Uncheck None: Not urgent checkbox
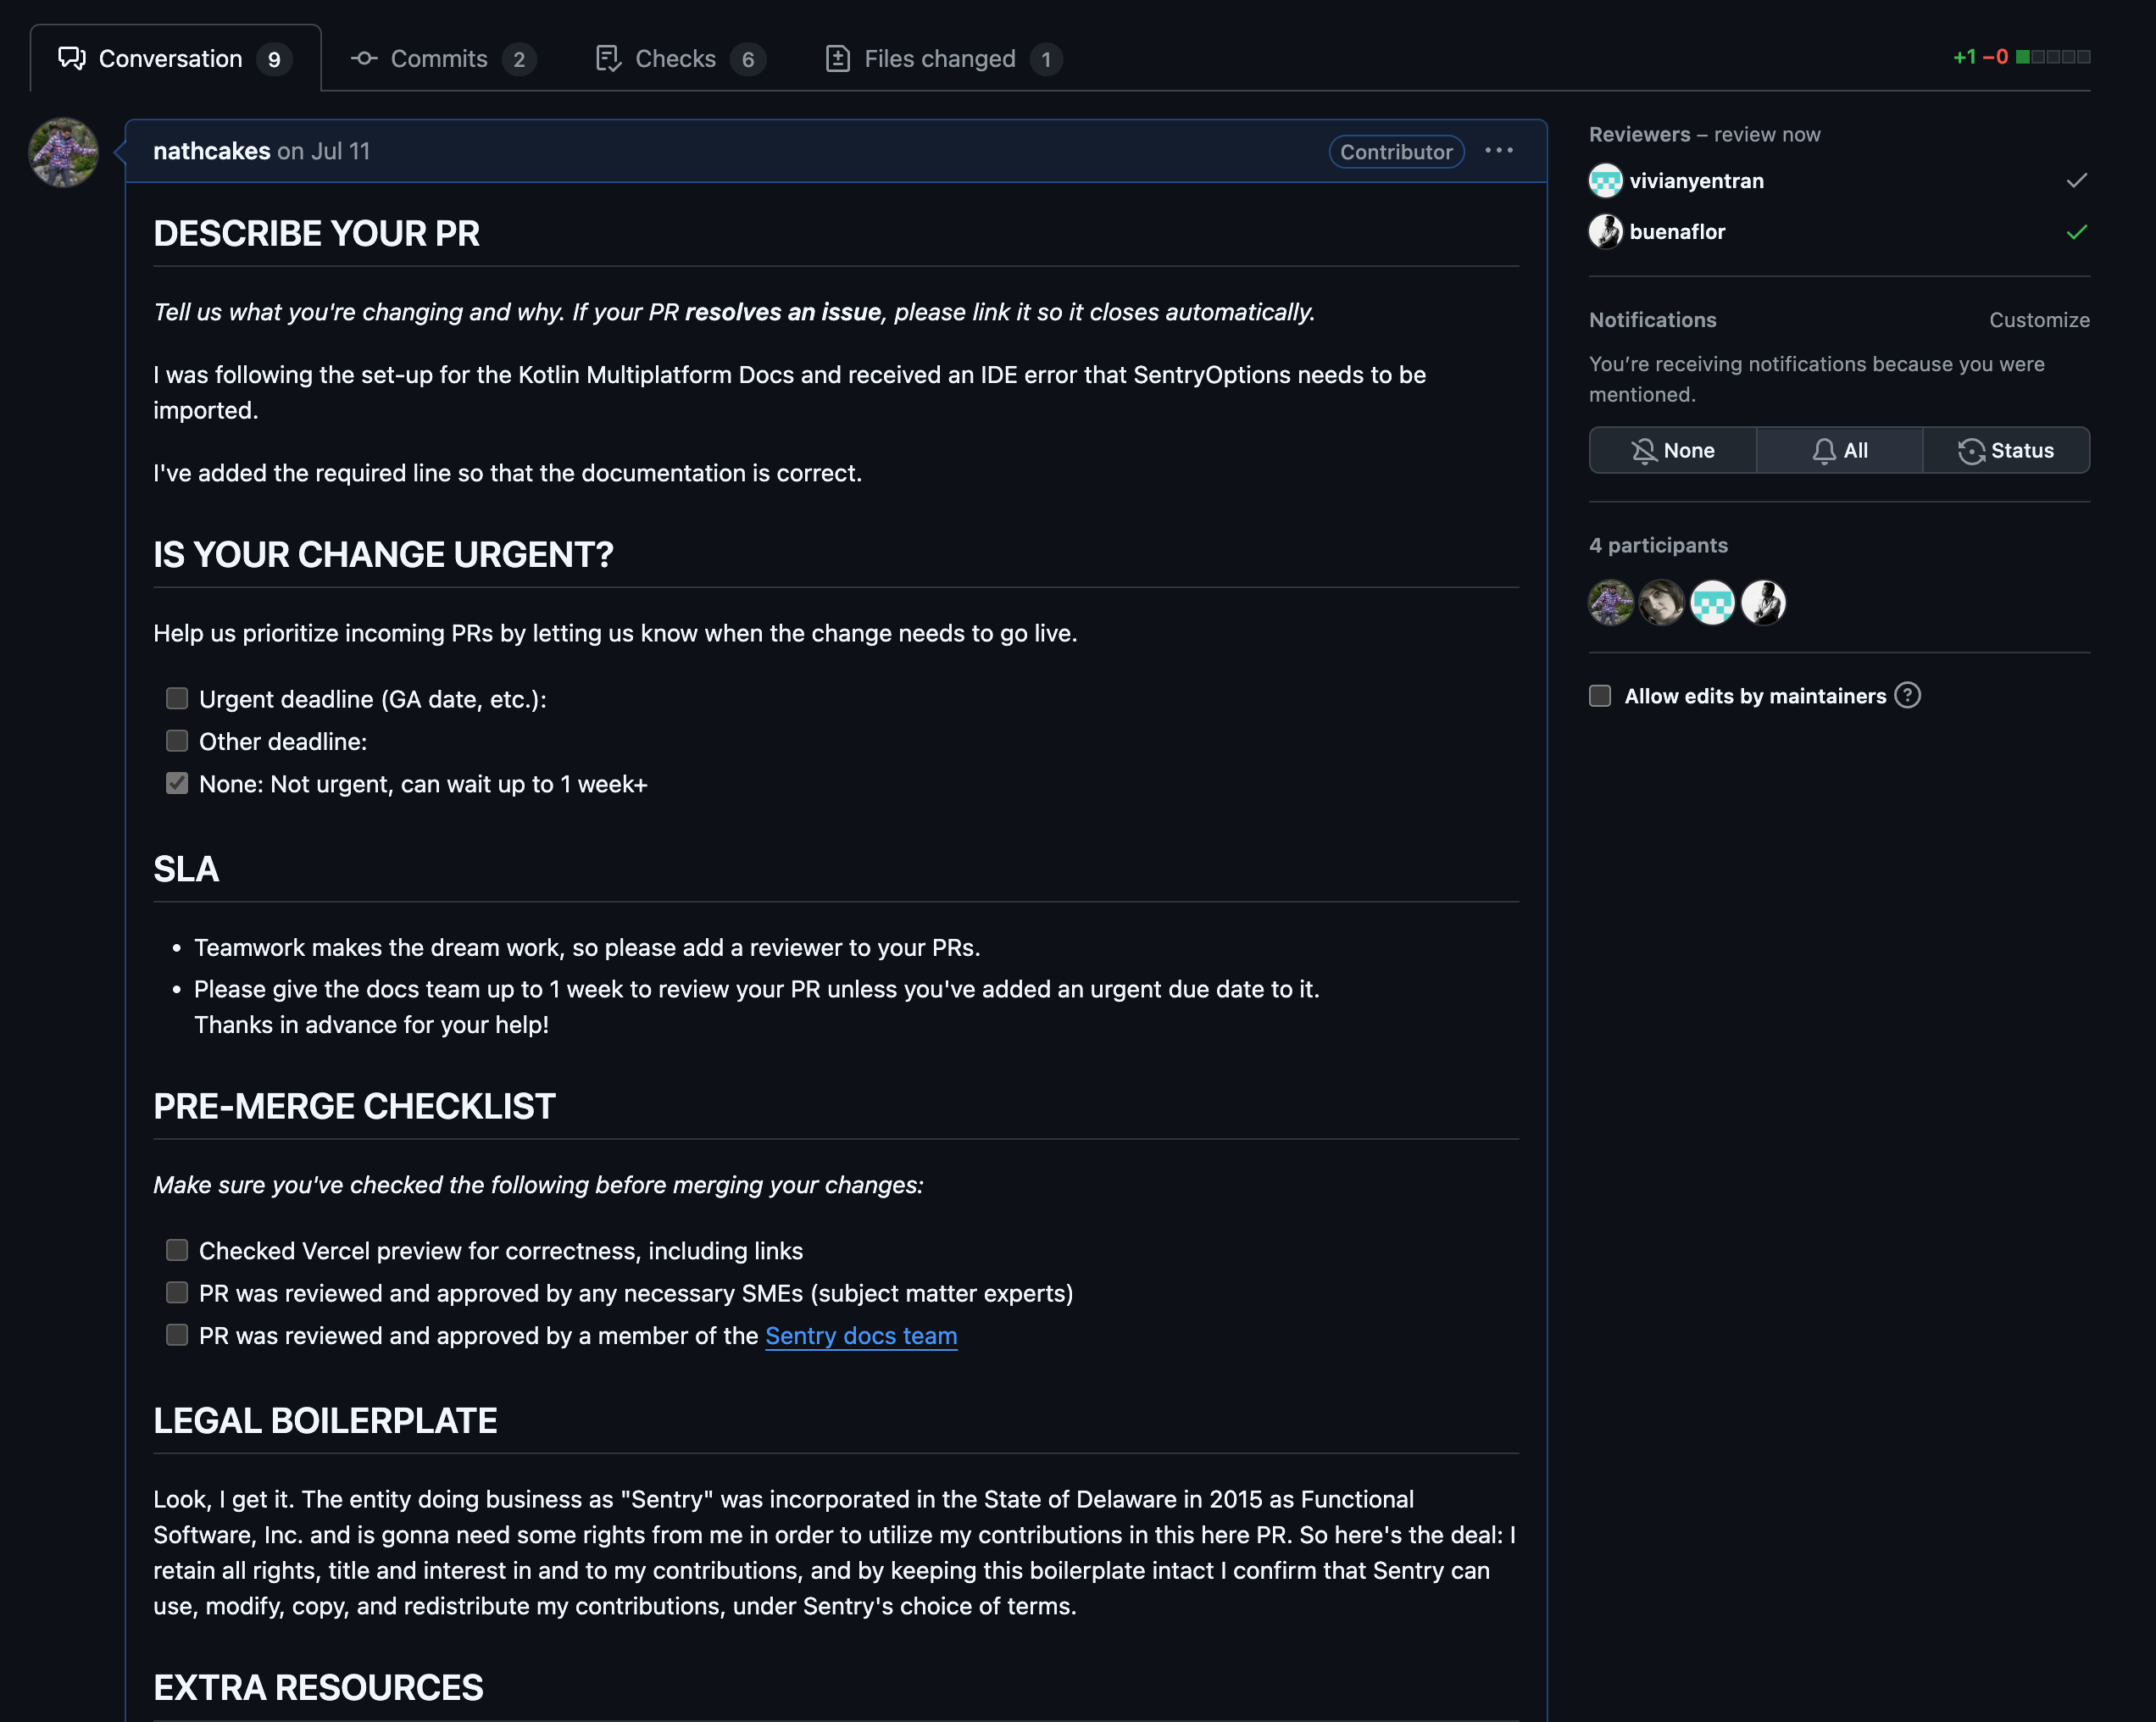 pos(177,783)
